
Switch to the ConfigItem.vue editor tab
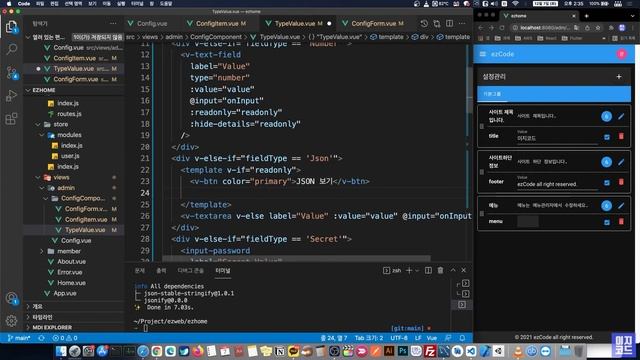(x=217, y=24)
